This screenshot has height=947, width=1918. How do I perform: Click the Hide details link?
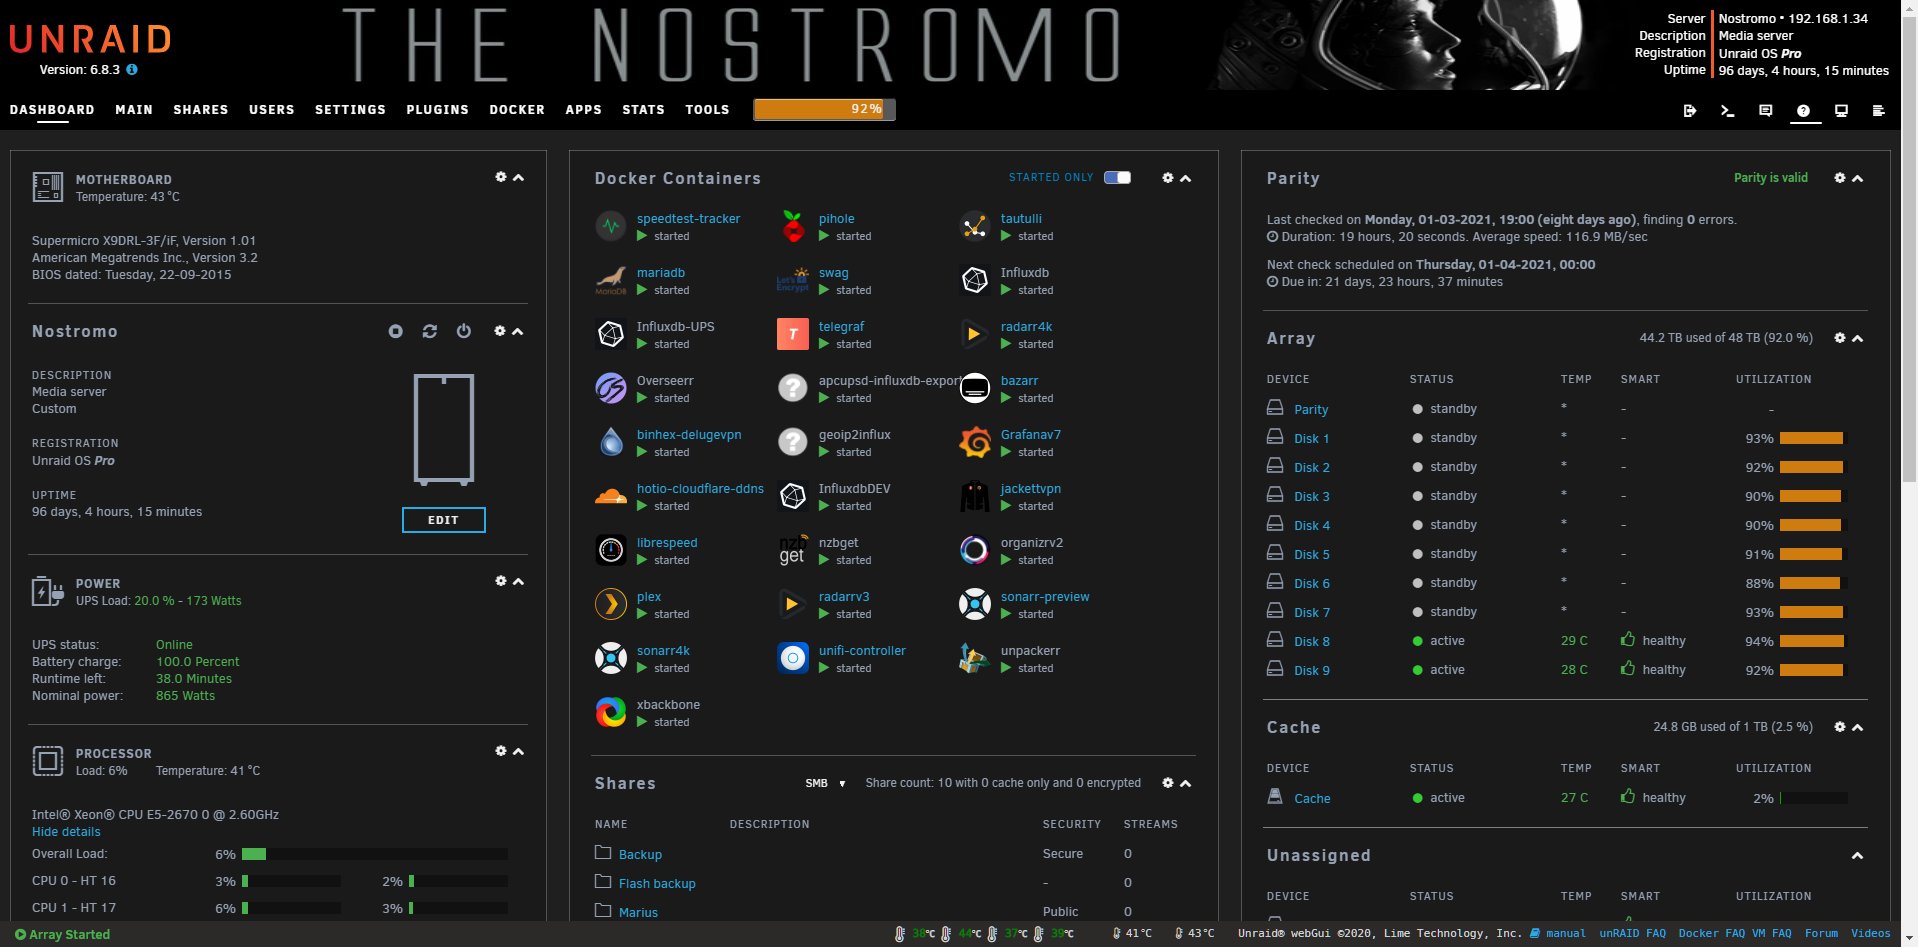(66, 832)
